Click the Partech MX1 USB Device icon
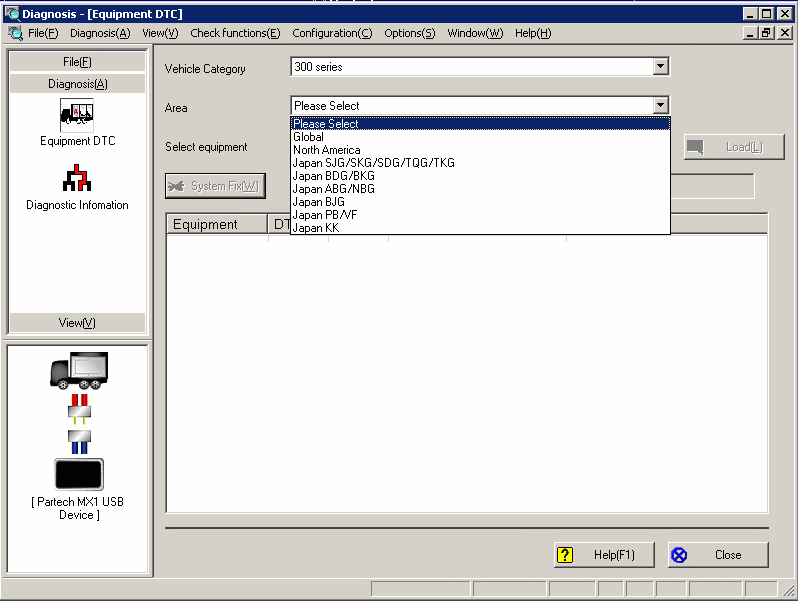The height and width of the screenshot is (601, 798). pyautogui.click(x=78, y=474)
